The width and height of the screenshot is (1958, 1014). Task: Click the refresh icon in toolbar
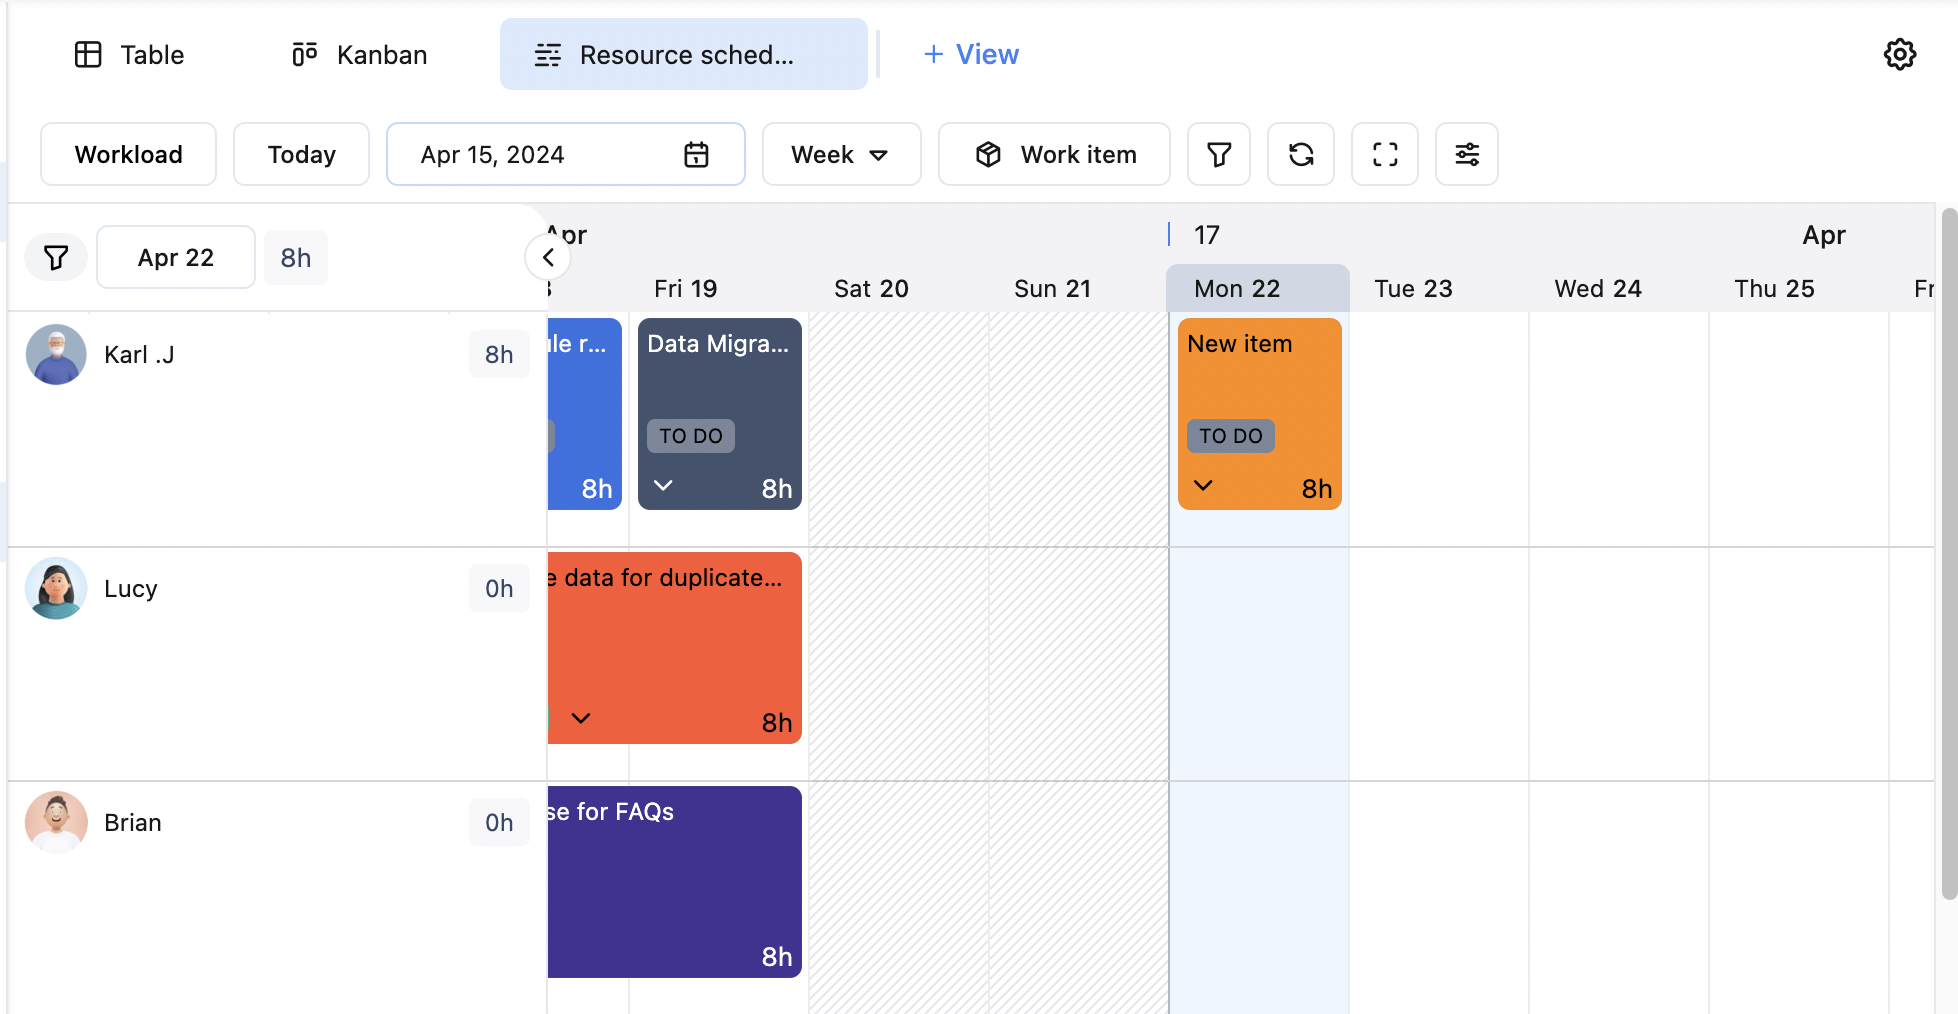[1300, 154]
